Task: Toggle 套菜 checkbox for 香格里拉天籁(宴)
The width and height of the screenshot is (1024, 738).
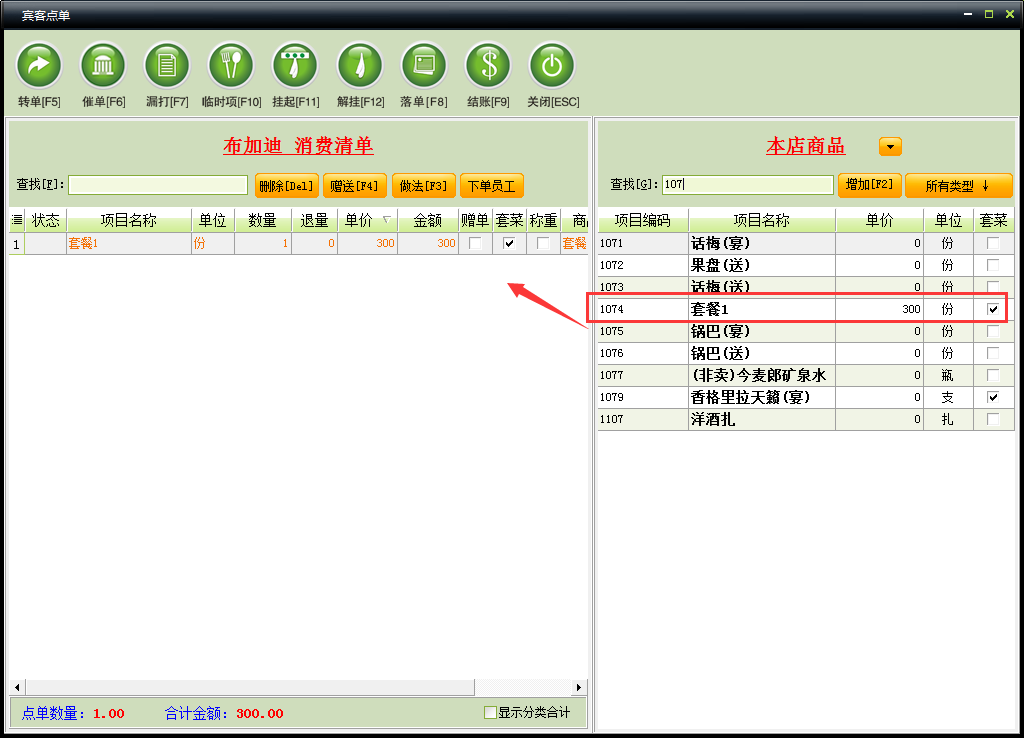Action: click(x=993, y=397)
